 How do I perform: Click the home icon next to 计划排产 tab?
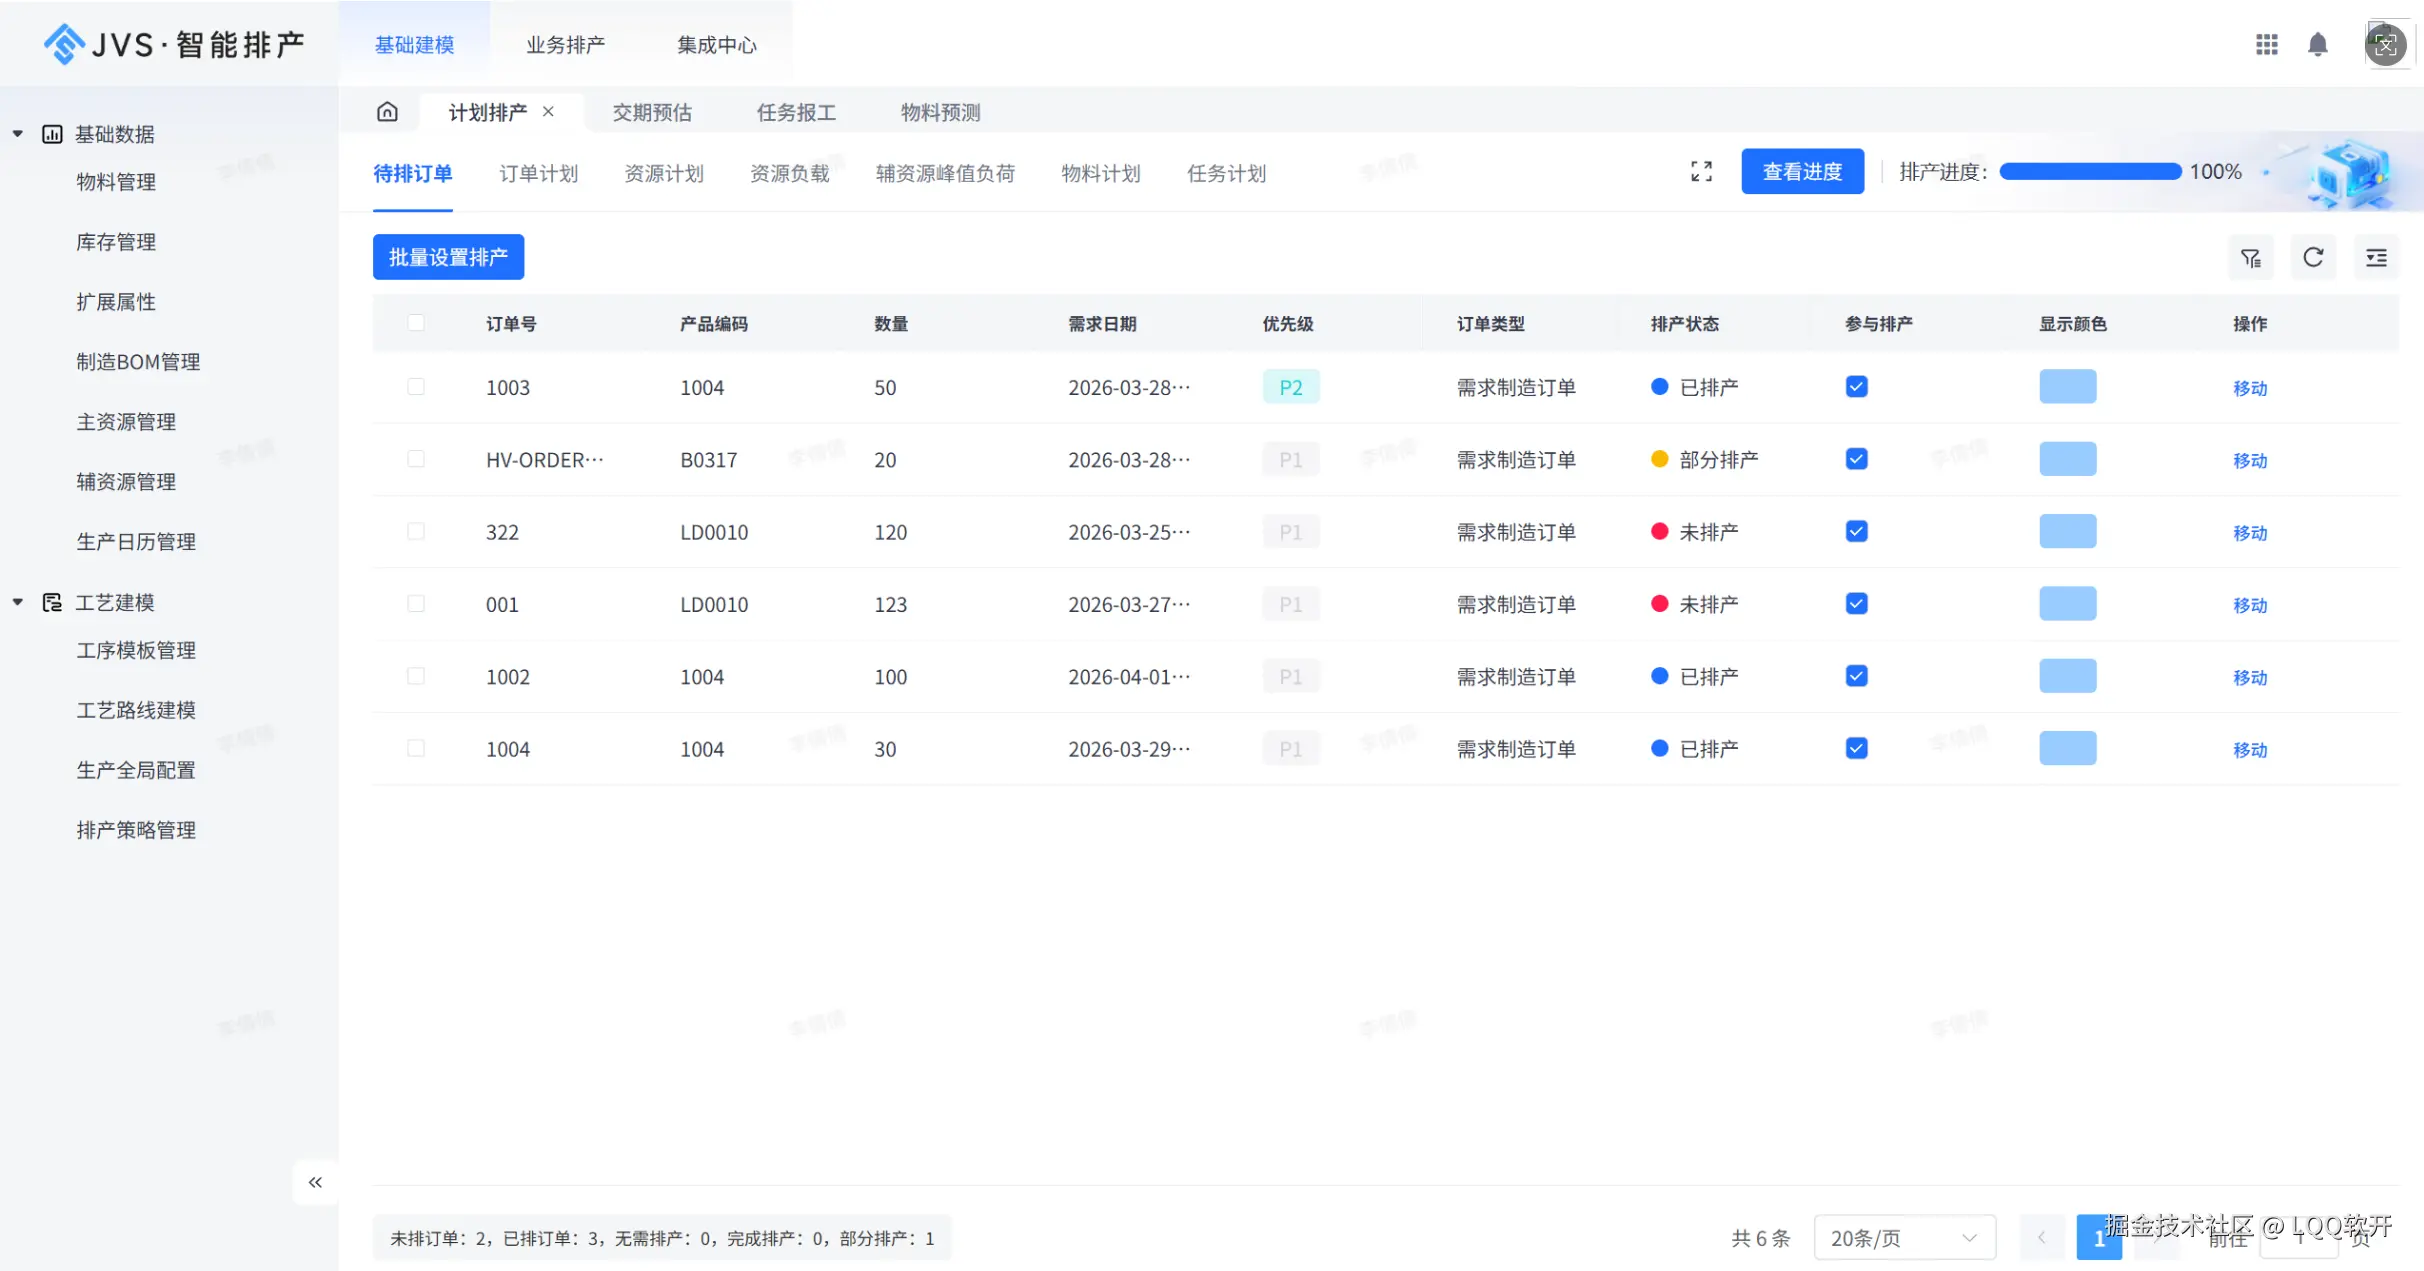pyautogui.click(x=387, y=111)
